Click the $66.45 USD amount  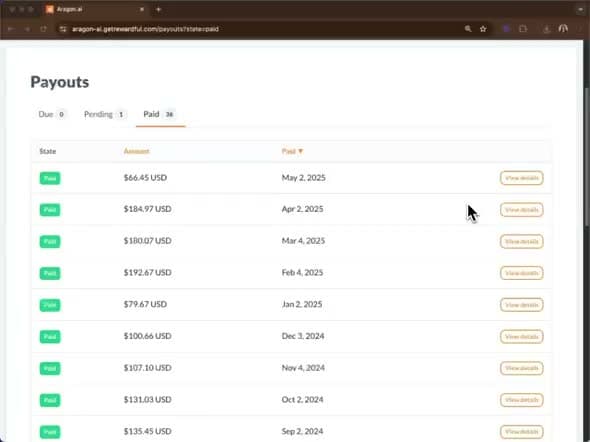tap(145, 178)
